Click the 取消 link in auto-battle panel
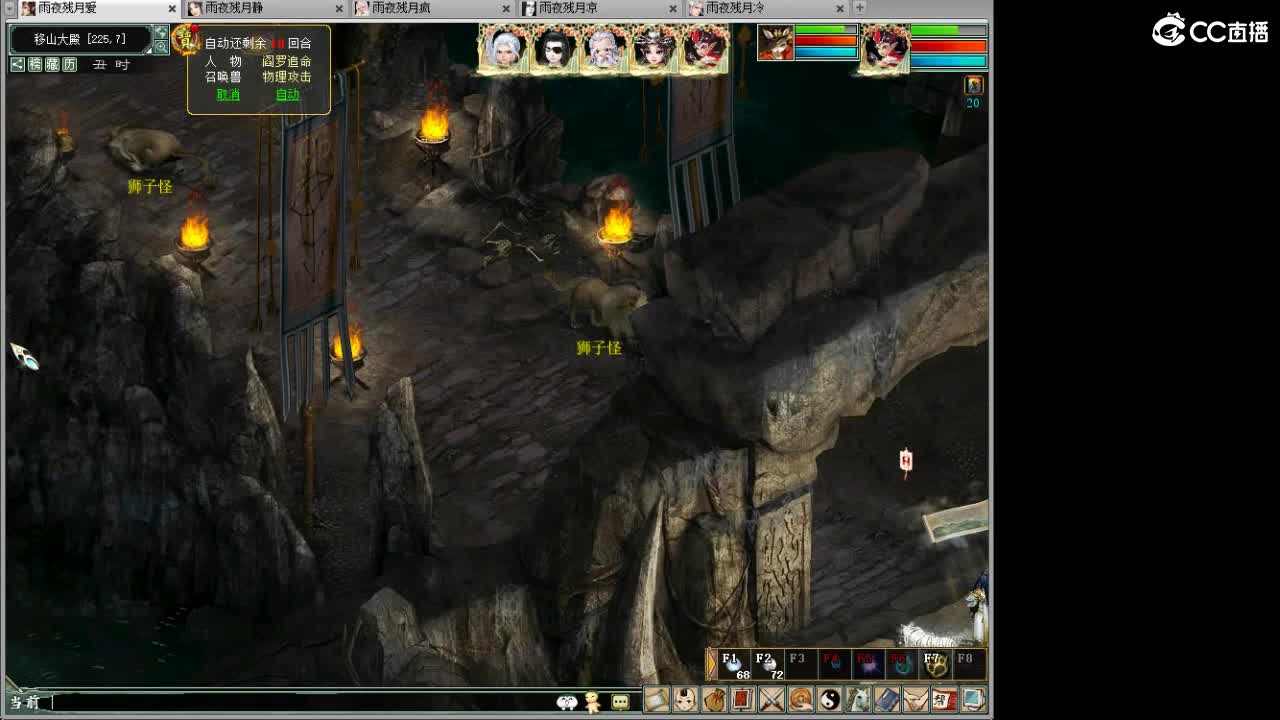Screen dimensions: 1280x720 click(228, 95)
